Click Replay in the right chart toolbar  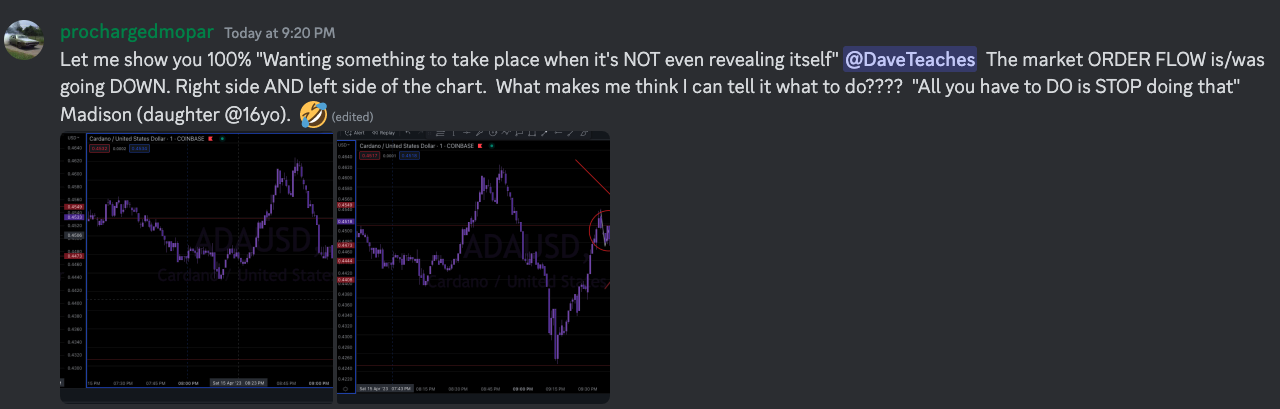[x=384, y=133]
